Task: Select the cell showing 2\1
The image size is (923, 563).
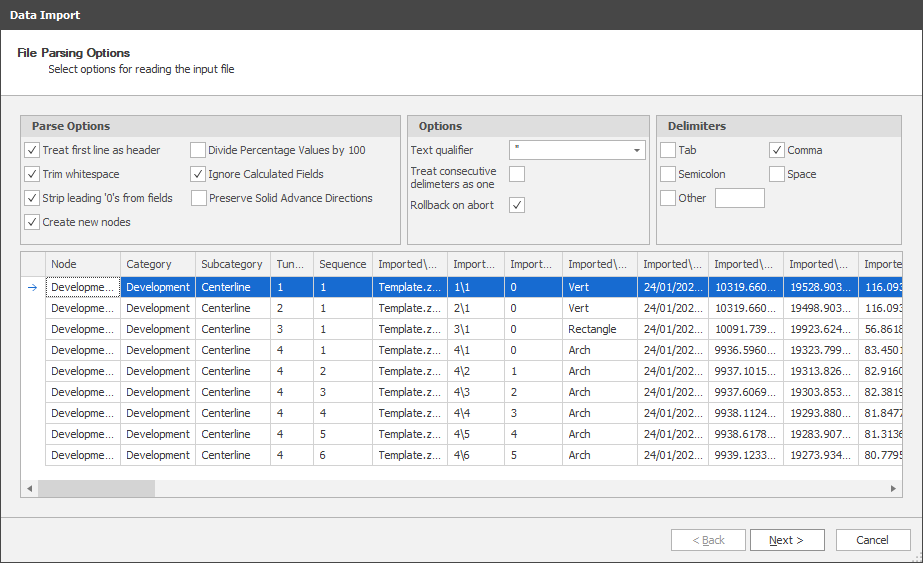Action: (x=476, y=308)
